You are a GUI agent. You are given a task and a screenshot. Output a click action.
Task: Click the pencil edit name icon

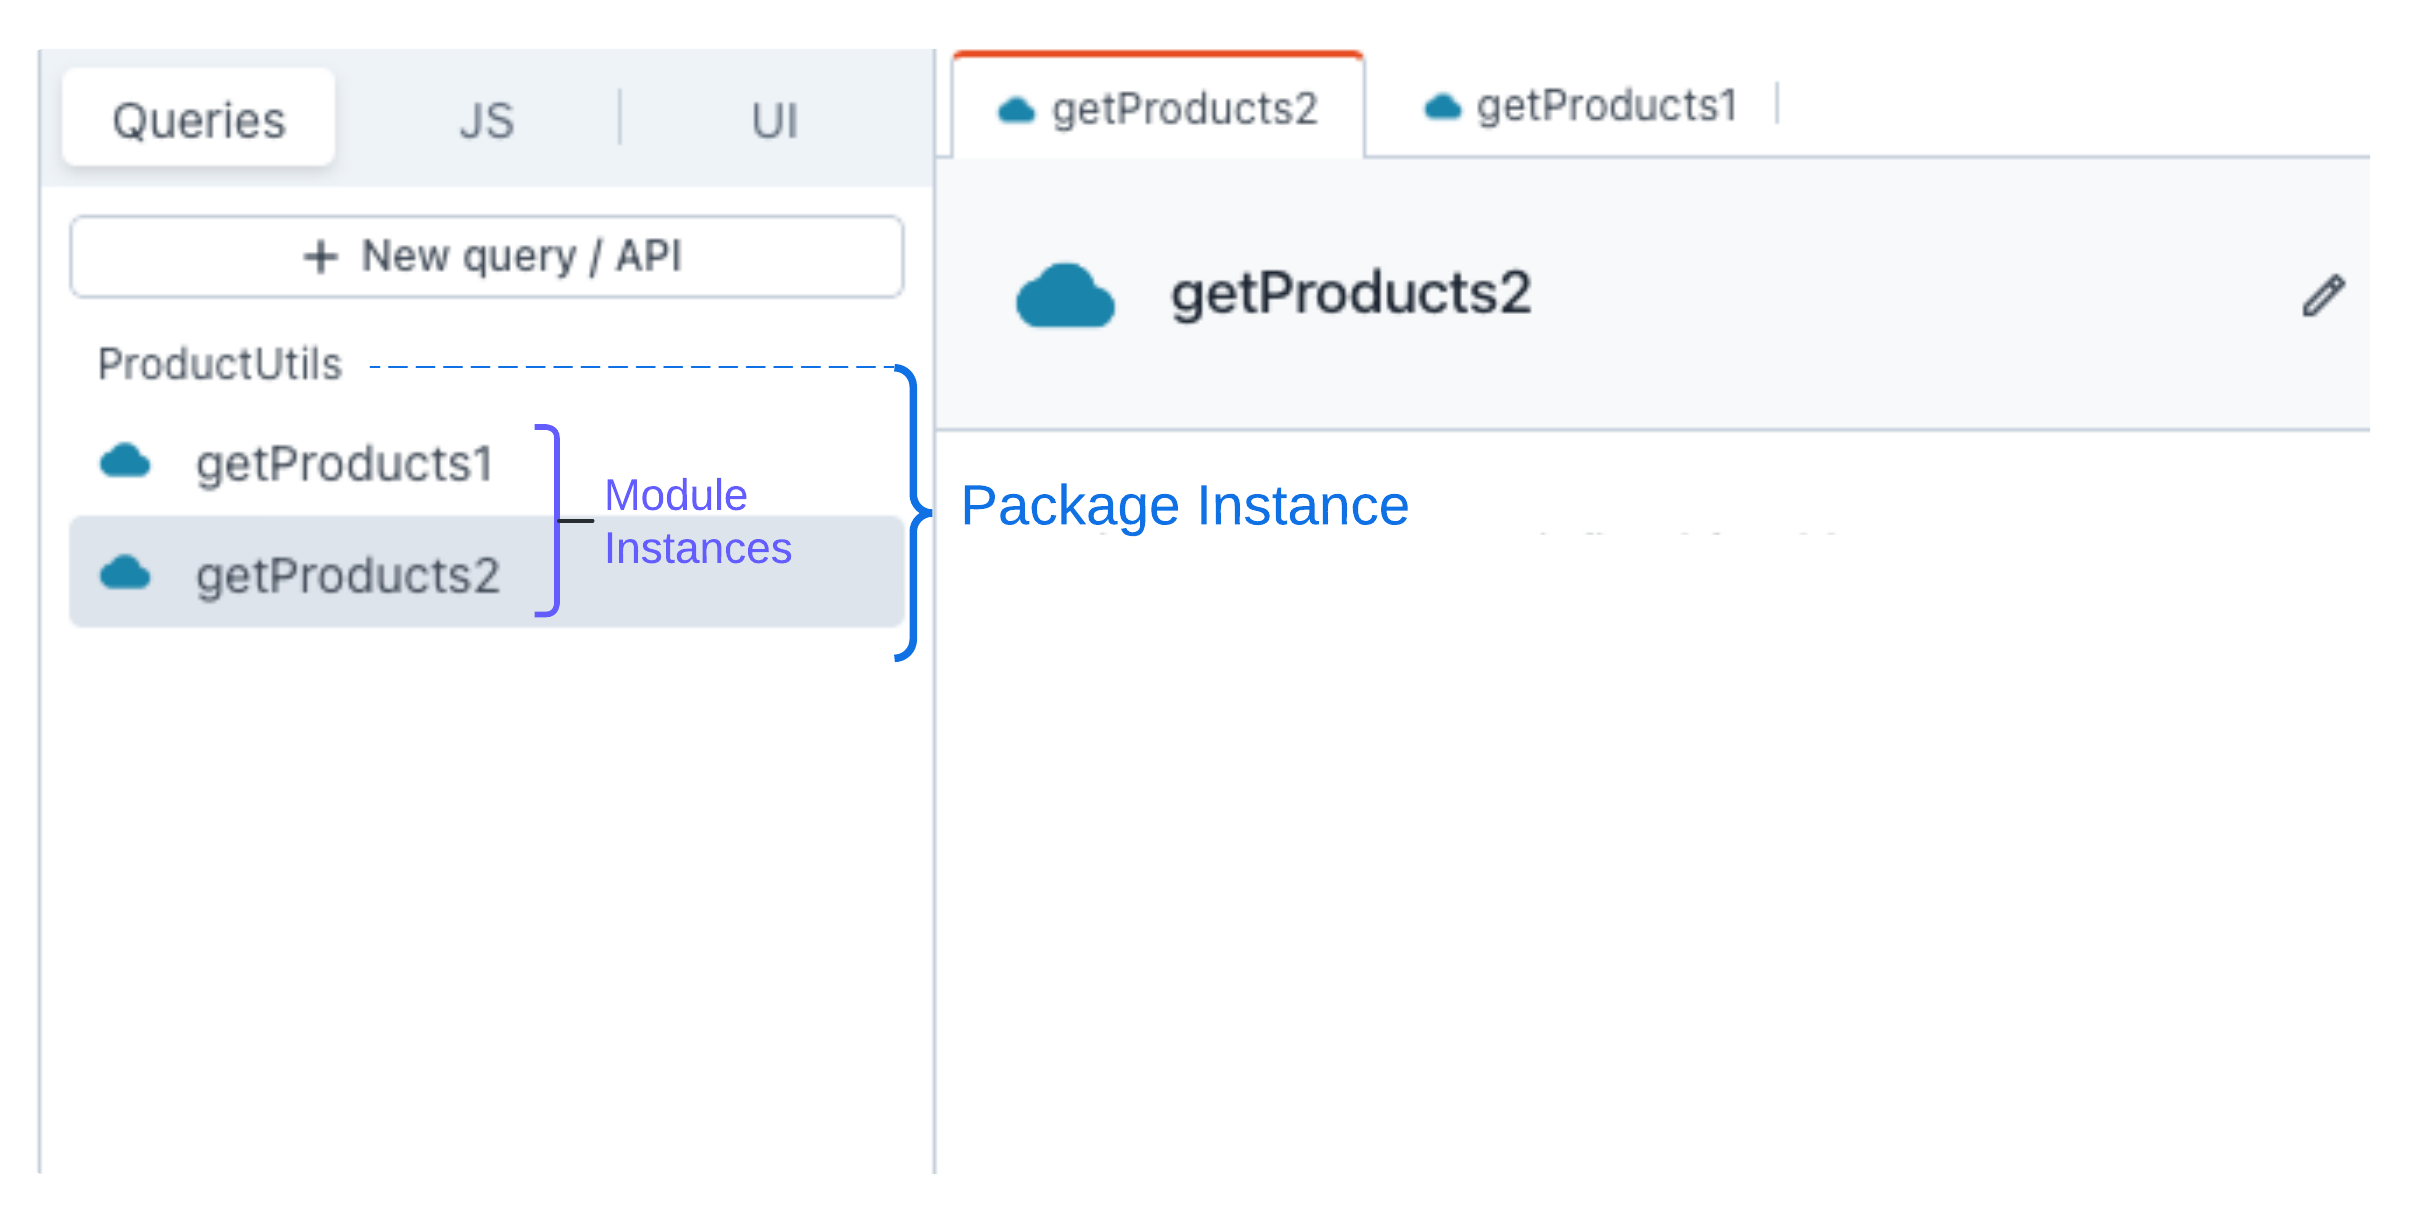(2322, 296)
